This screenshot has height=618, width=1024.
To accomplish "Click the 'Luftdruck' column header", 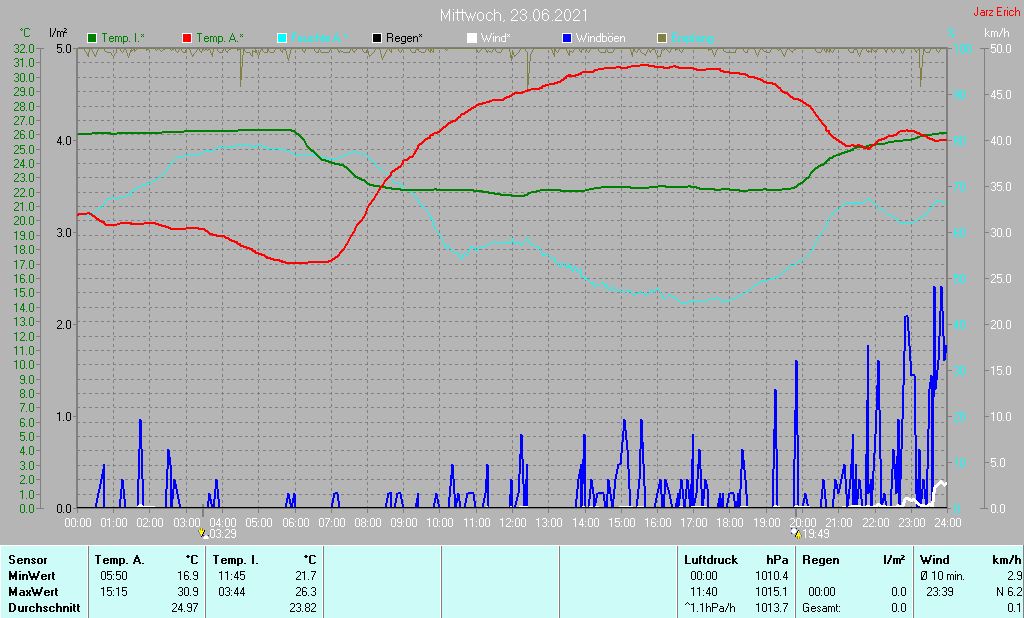I will coord(711,560).
